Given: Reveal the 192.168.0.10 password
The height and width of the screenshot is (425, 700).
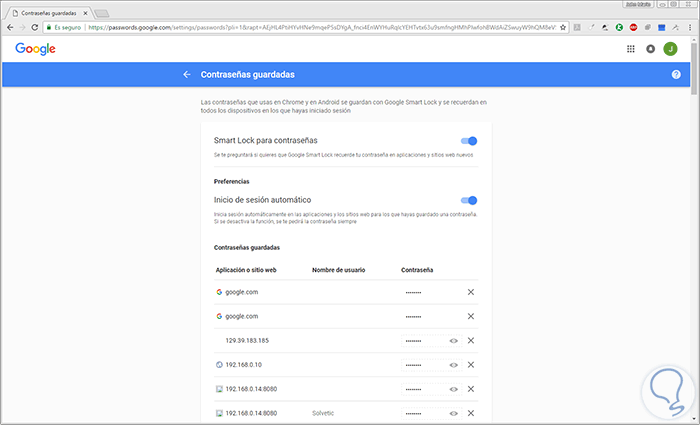Looking at the screenshot, I should coord(453,365).
